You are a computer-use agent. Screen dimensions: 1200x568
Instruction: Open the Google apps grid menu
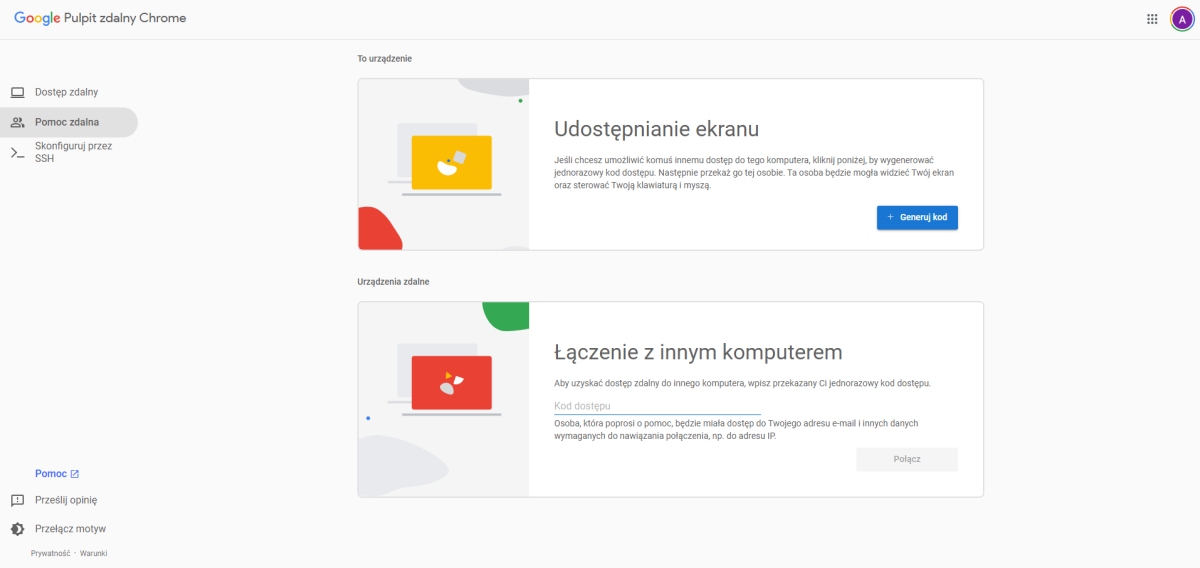coord(1152,19)
